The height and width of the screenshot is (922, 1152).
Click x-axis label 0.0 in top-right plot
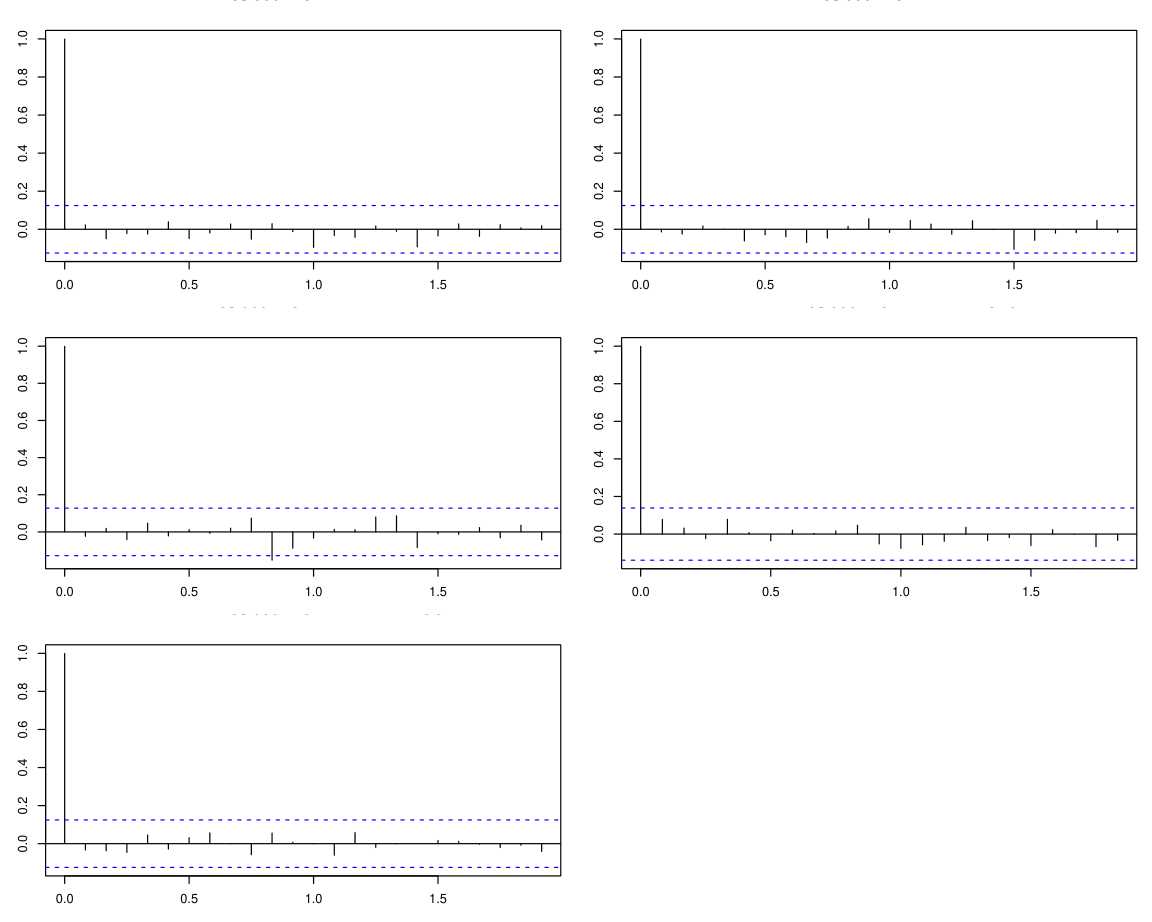click(641, 285)
